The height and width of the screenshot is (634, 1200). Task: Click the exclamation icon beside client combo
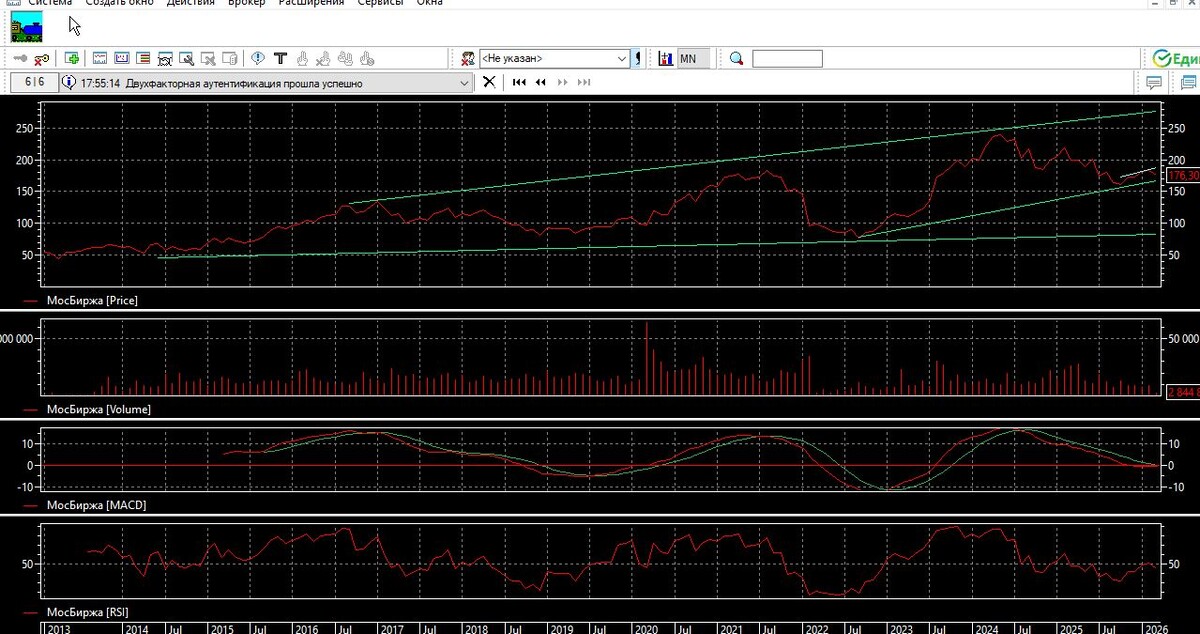[x=638, y=59]
